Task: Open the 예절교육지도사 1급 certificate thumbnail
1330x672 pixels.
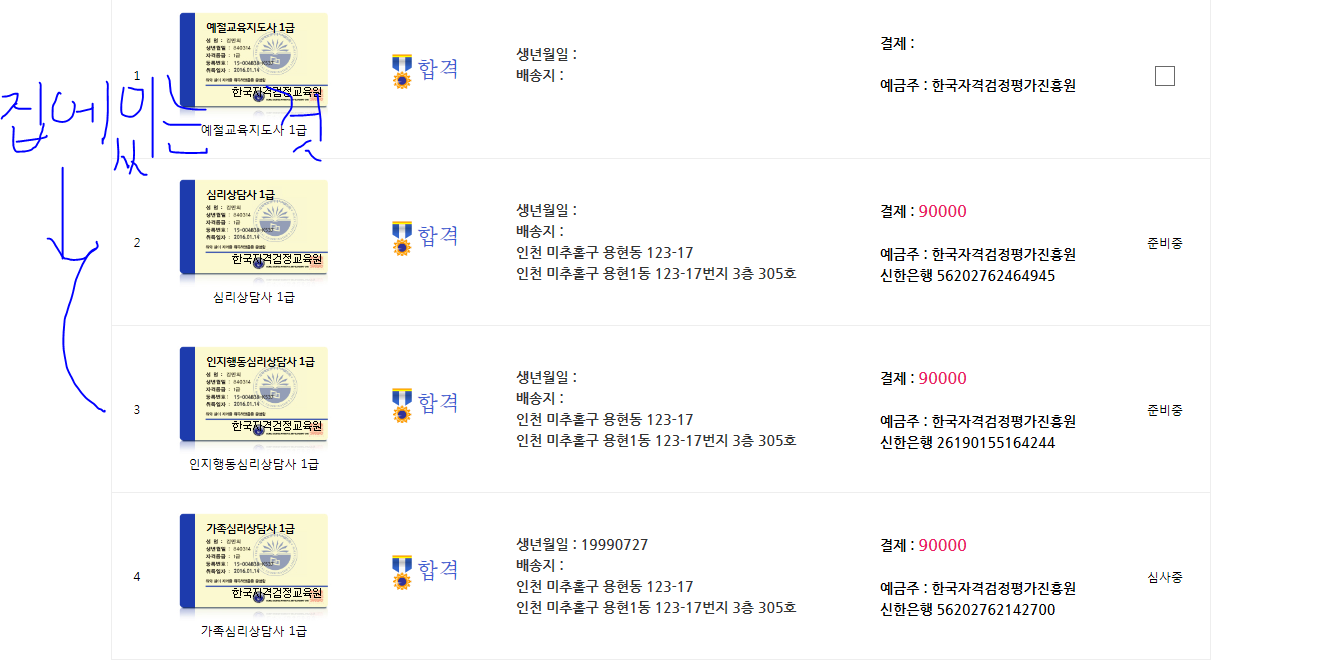Action: pos(254,61)
